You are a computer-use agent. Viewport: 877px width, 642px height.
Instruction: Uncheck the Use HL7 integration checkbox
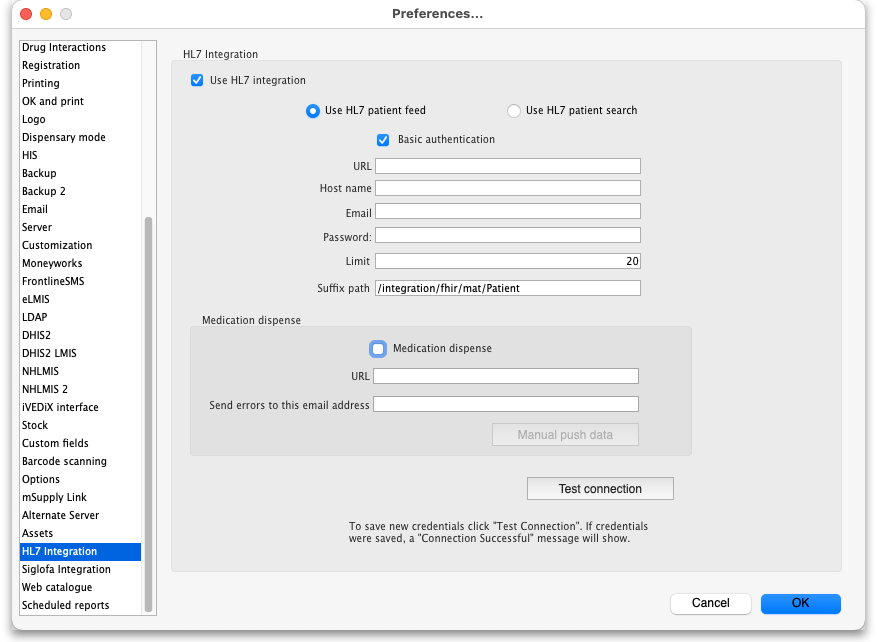tap(197, 81)
